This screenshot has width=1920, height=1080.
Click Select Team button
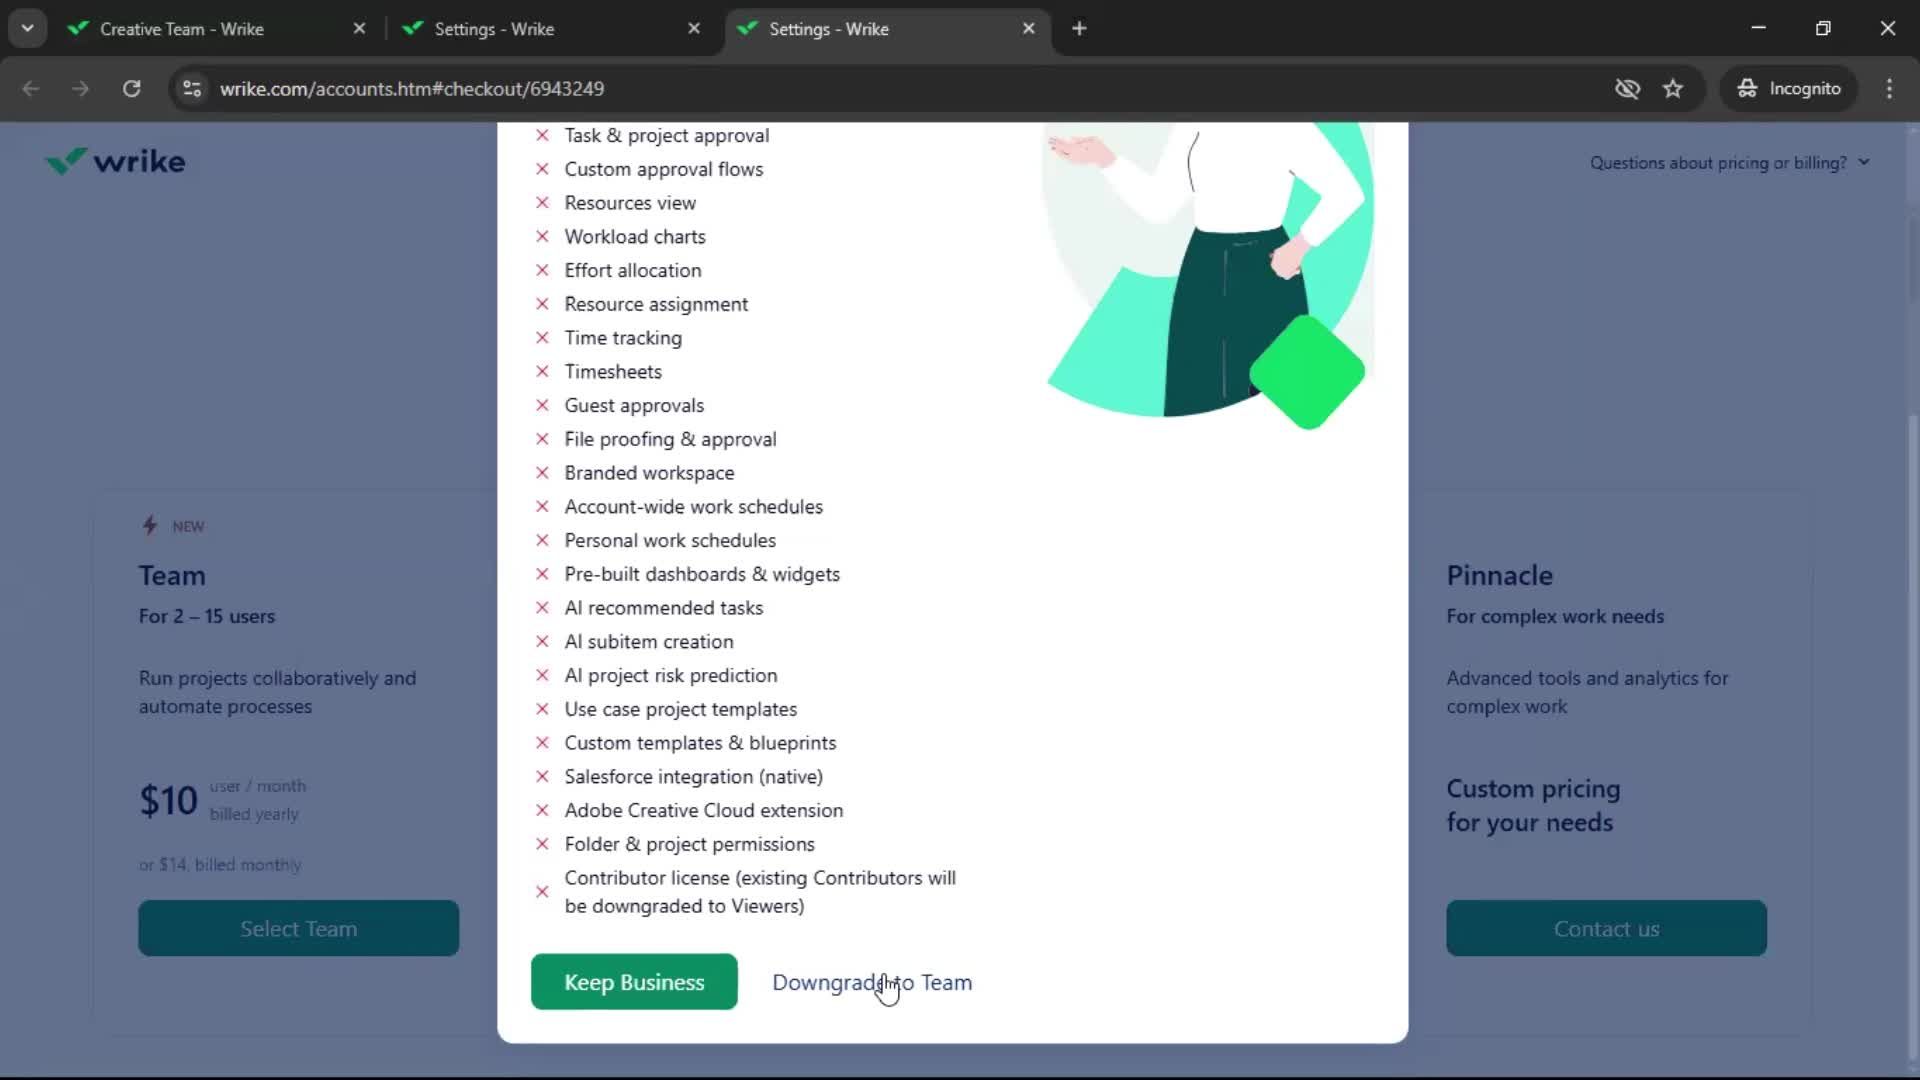[299, 928]
